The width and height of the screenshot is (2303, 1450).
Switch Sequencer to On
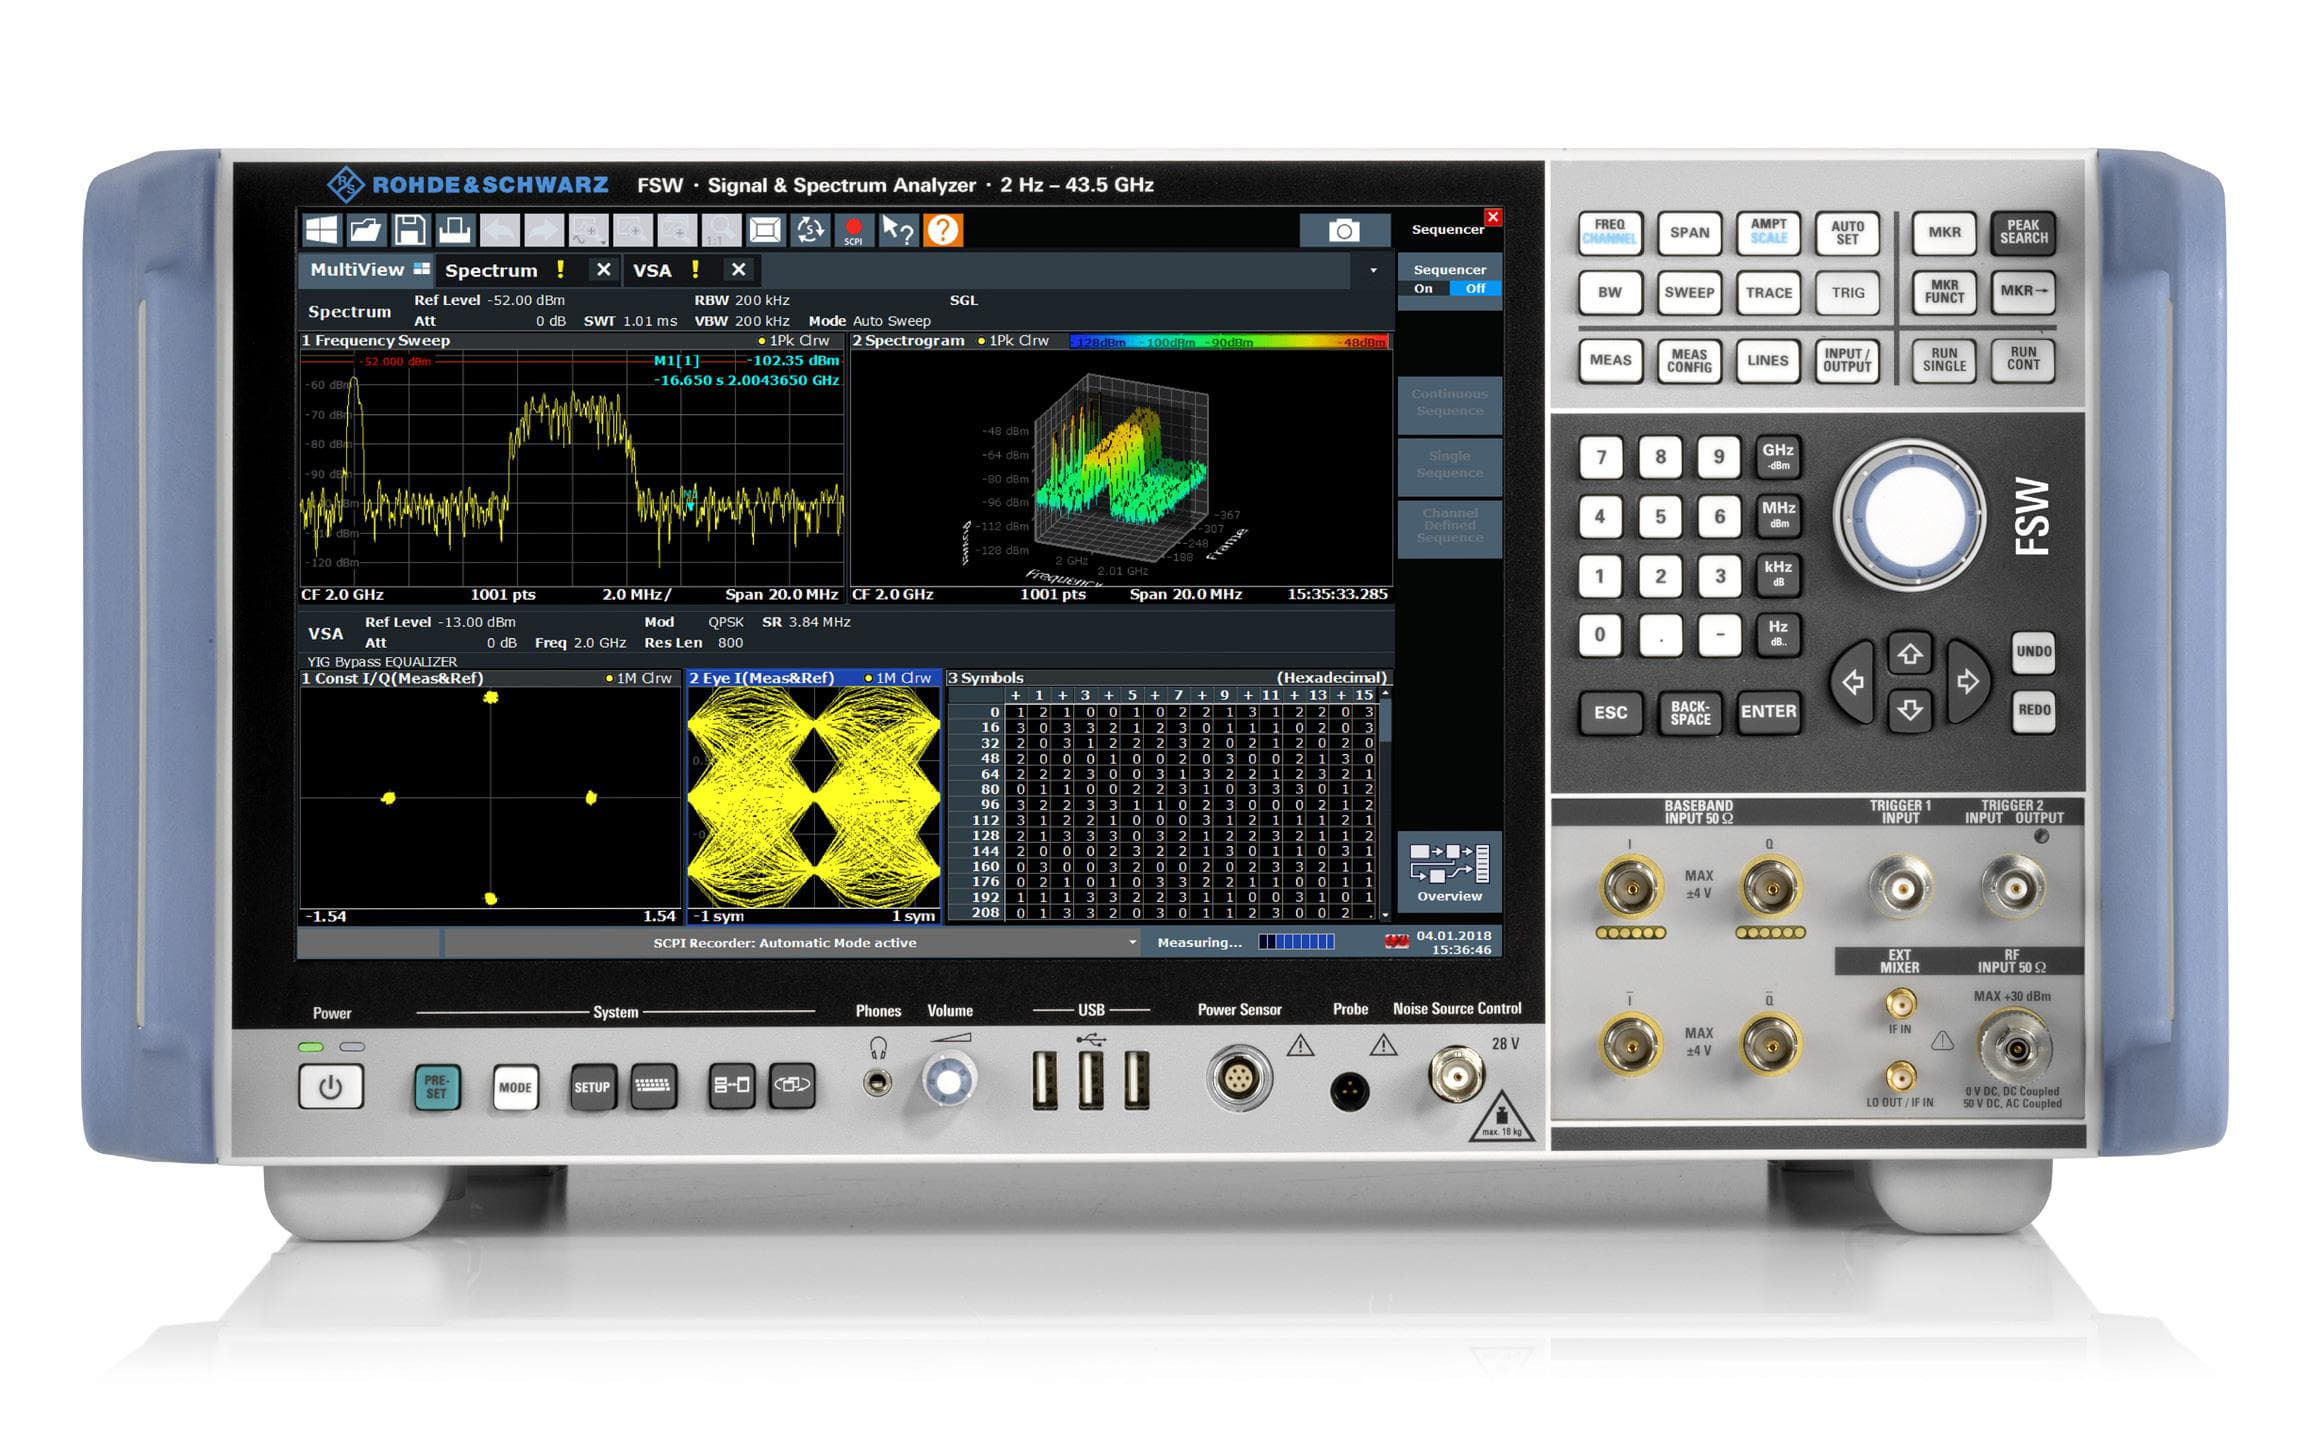[1423, 289]
